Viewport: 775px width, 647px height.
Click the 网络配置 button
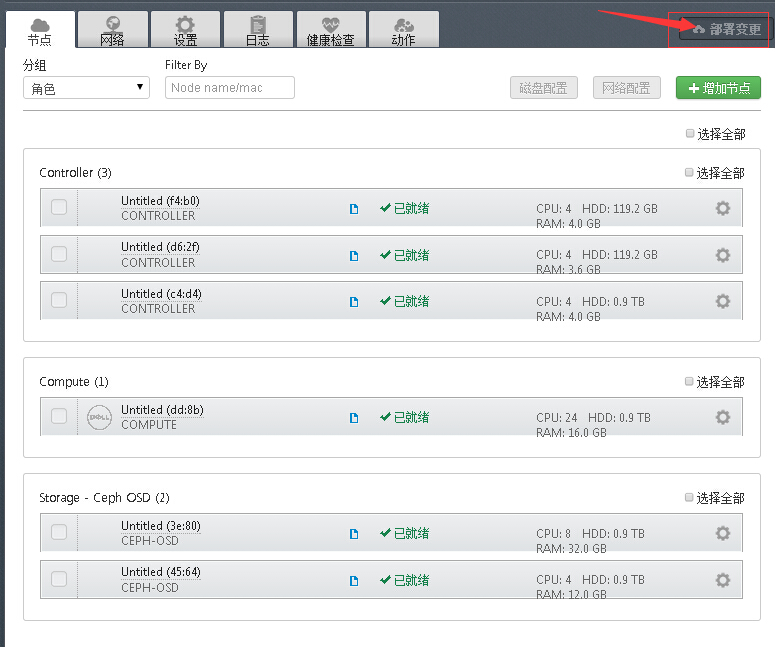coord(627,88)
